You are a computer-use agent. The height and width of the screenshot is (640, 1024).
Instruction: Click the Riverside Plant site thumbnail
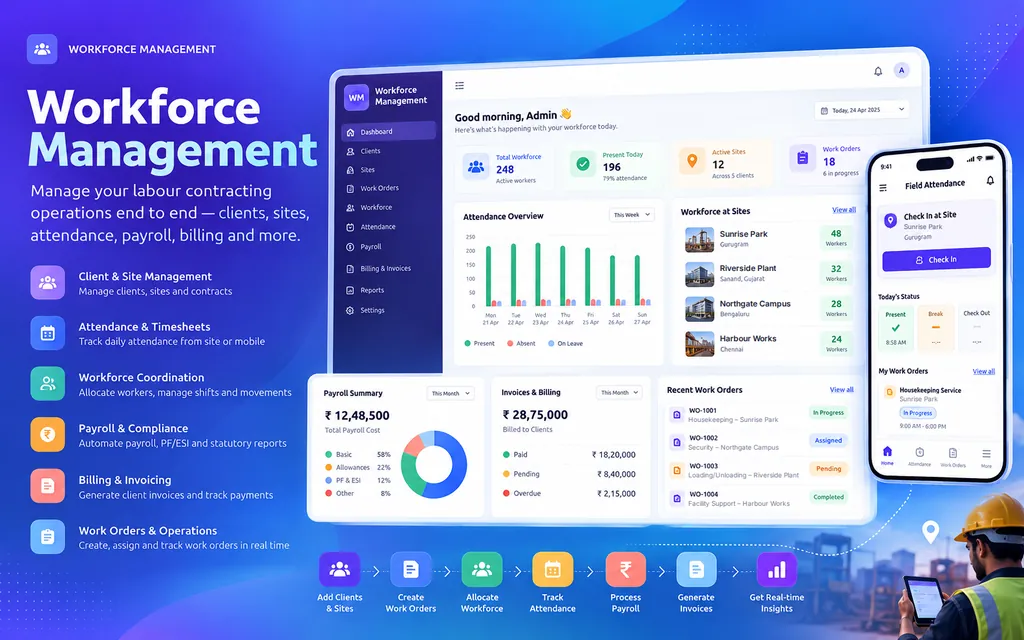pyautogui.click(x=699, y=274)
